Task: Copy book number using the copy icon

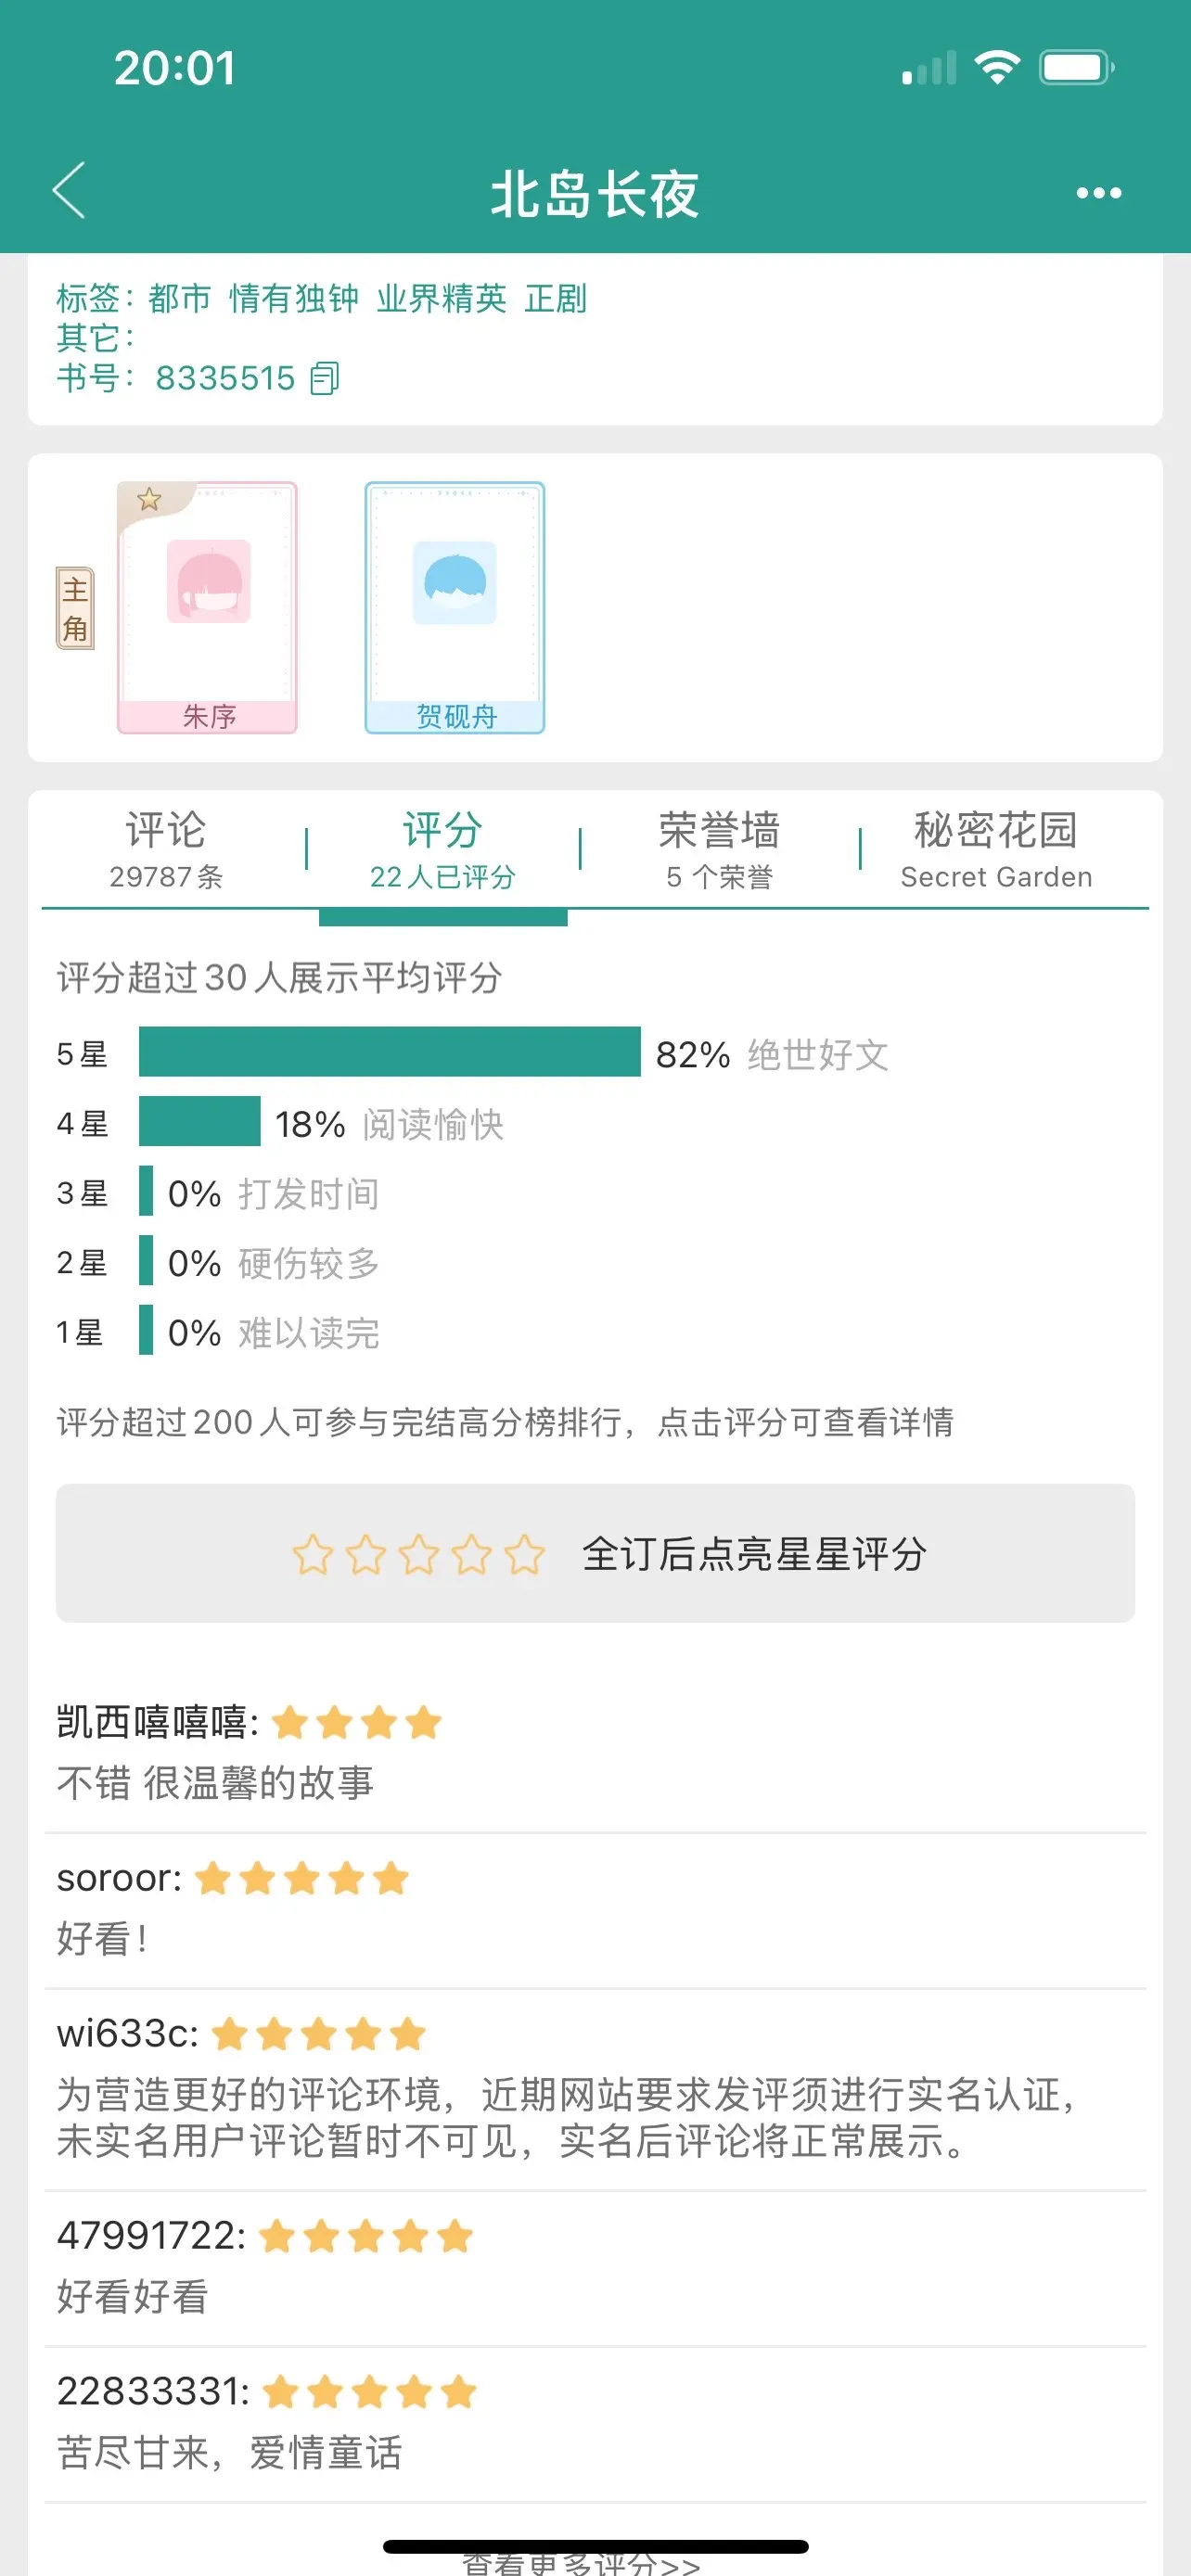Action: 325,378
